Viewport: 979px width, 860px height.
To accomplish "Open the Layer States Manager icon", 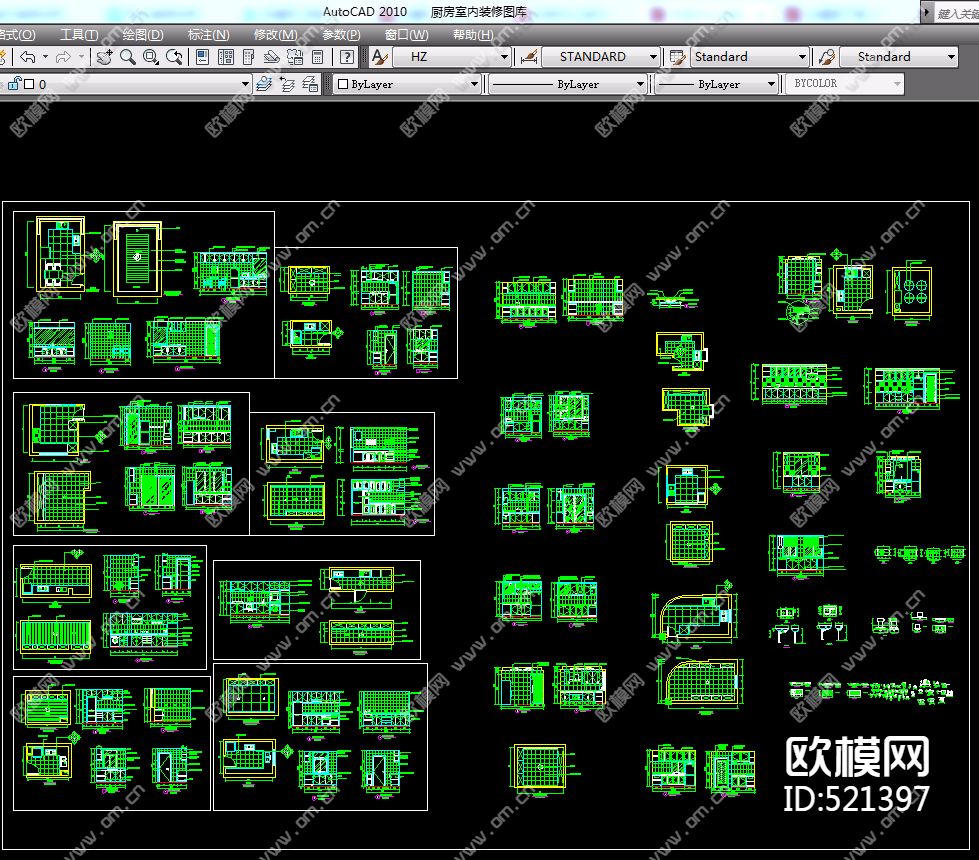I will tap(310, 84).
